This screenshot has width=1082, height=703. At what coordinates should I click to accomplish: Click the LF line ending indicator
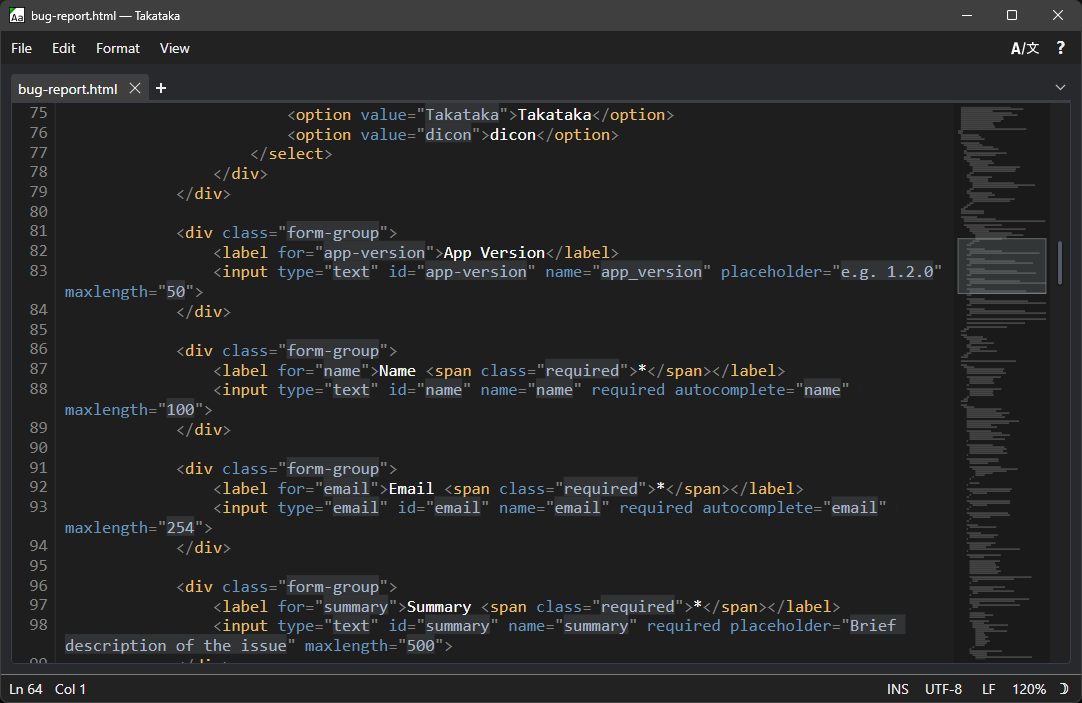(988, 689)
